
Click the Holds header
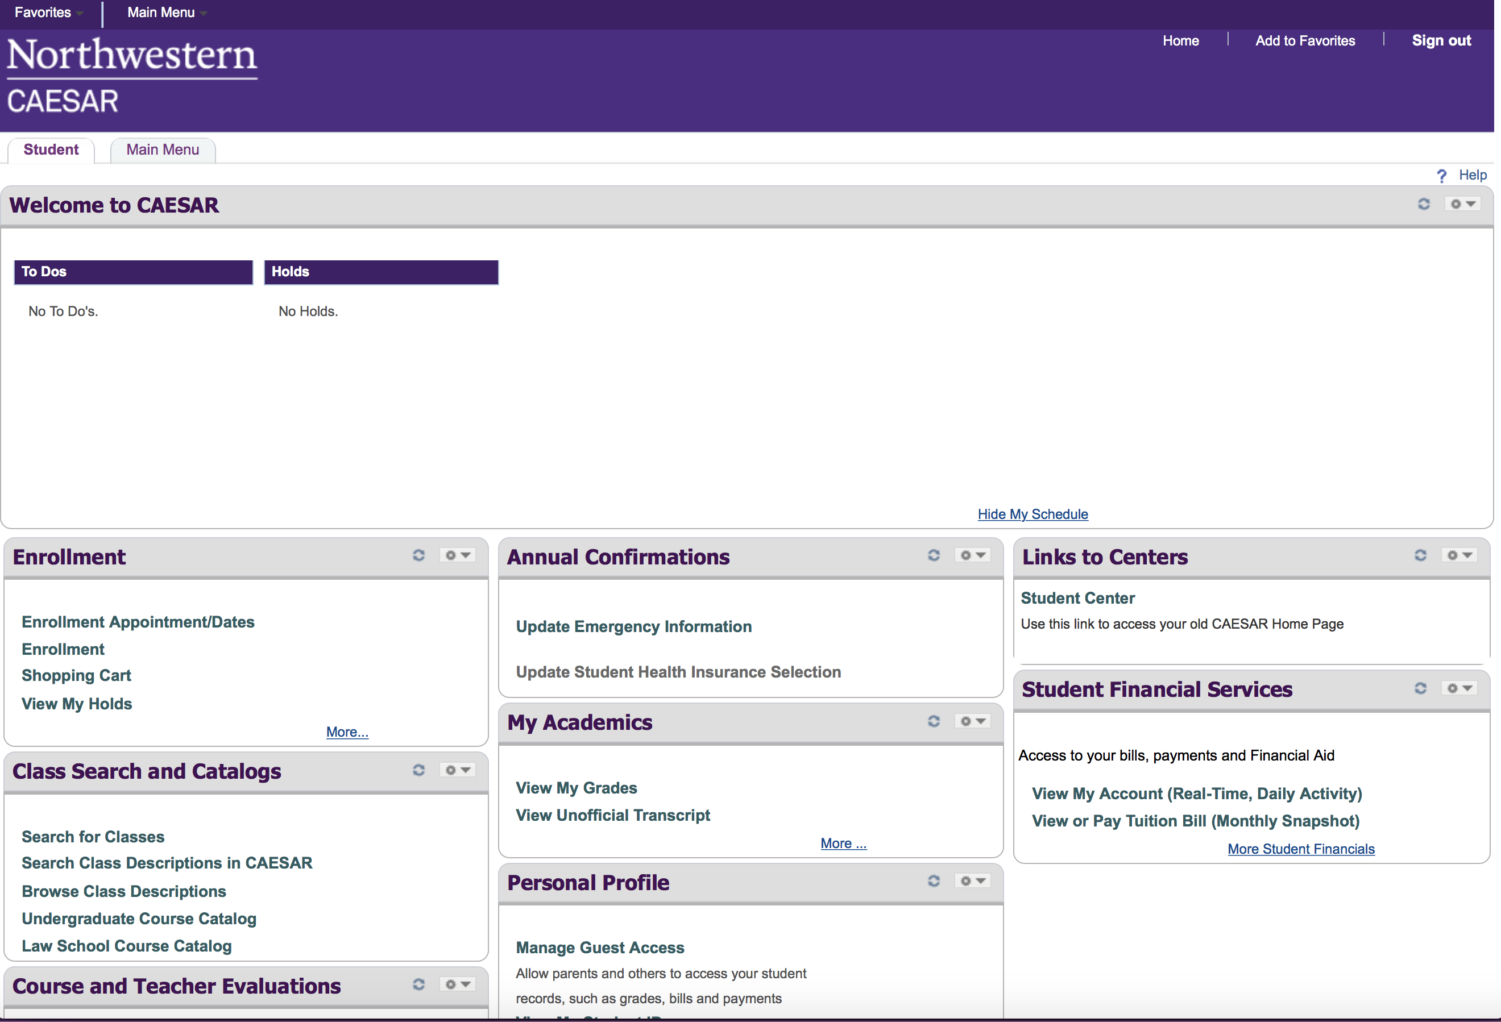coord(381,272)
